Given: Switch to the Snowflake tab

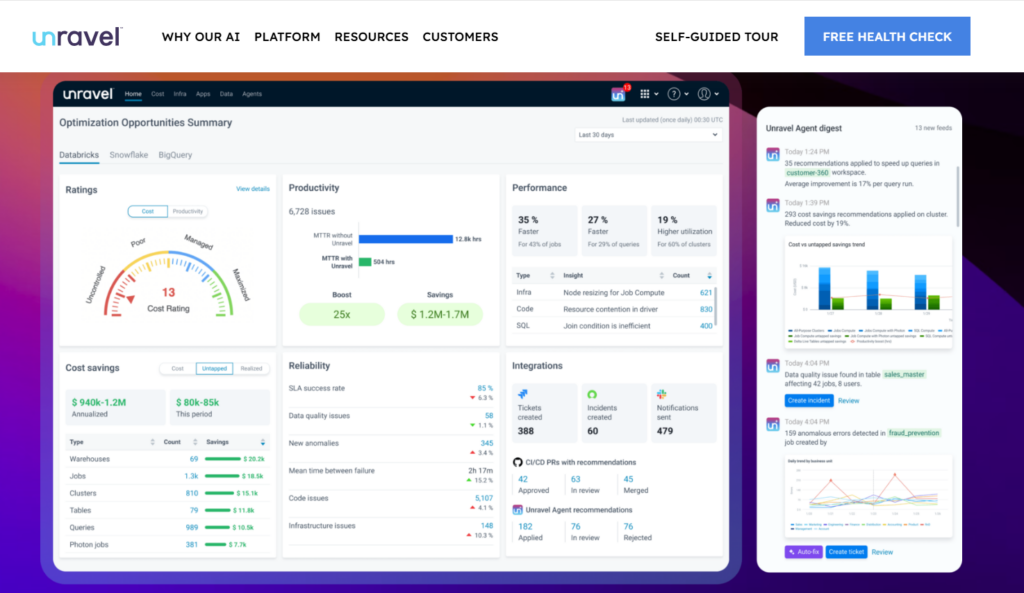Looking at the screenshot, I should [129, 155].
